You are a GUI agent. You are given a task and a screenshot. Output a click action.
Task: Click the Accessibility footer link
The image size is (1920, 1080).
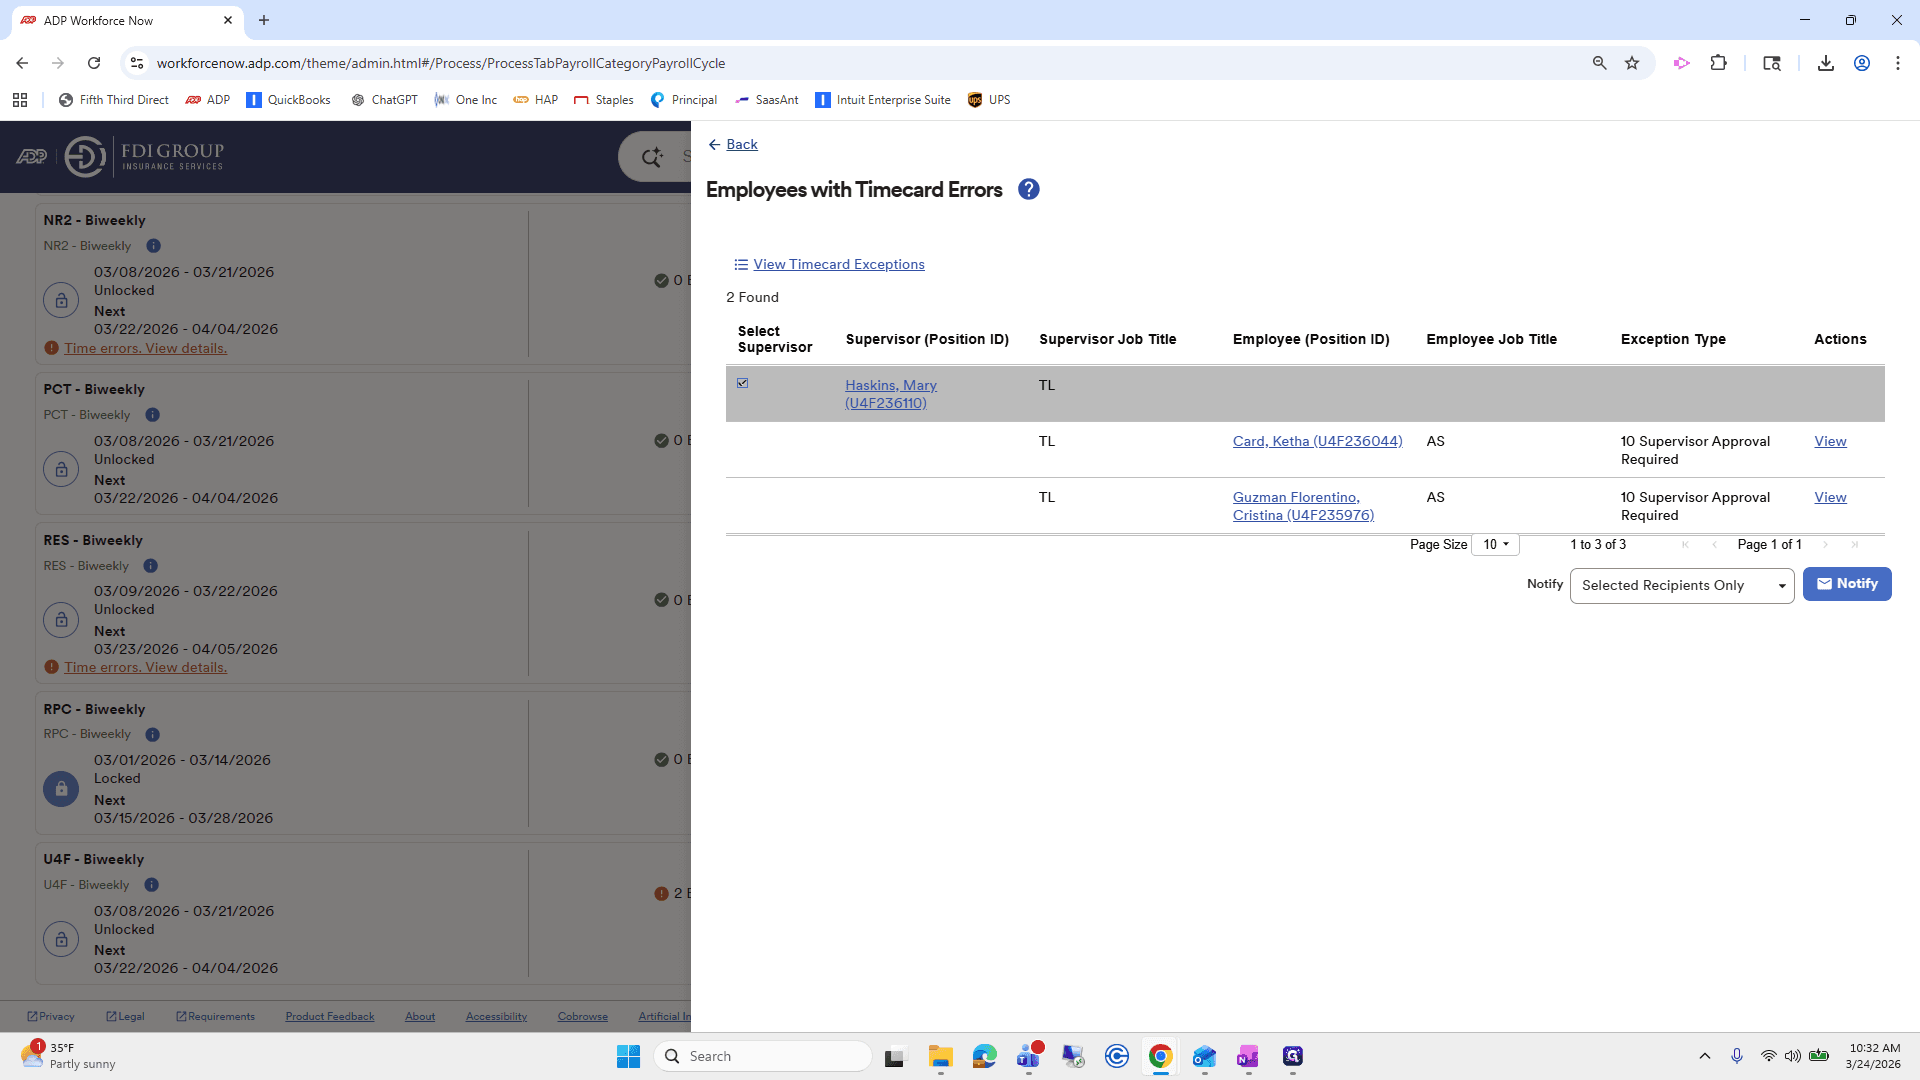coord(496,1016)
